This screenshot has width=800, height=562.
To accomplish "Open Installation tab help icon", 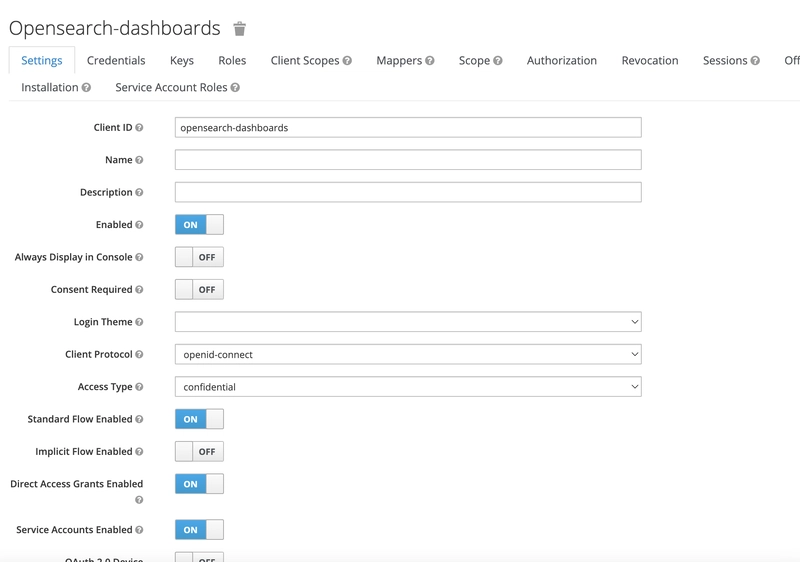I will [x=86, y=88].
